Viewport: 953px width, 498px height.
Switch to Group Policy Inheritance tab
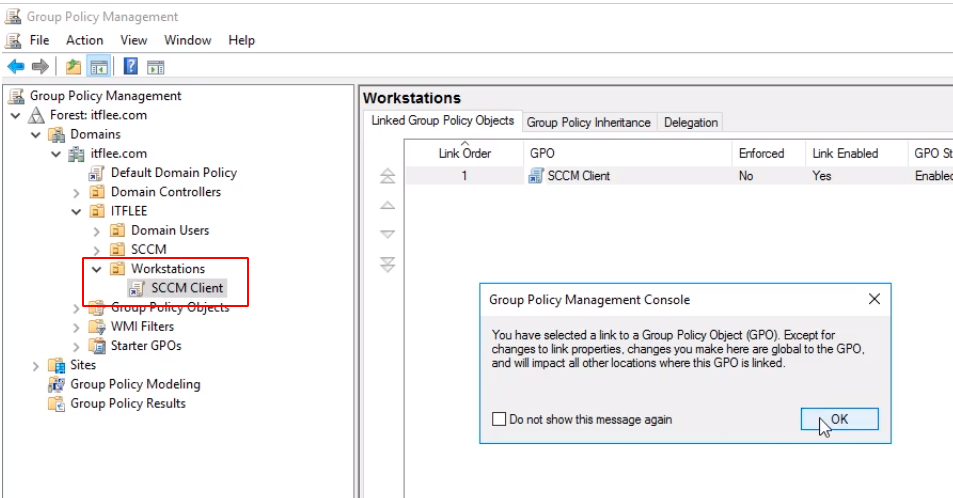tap(588, 122)
